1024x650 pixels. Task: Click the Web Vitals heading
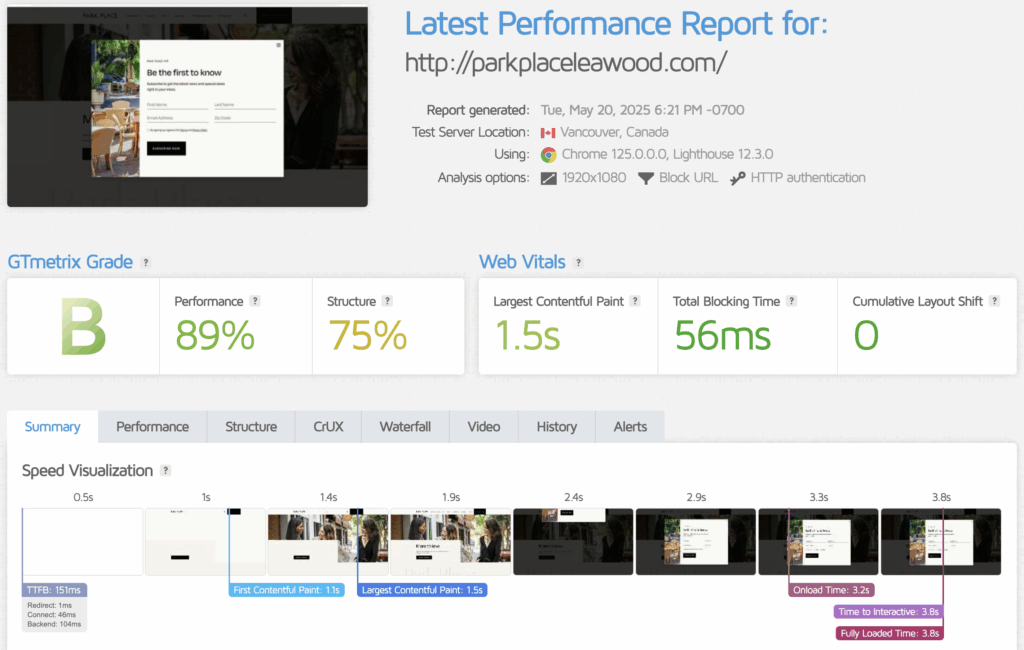(x=522, y=262)
